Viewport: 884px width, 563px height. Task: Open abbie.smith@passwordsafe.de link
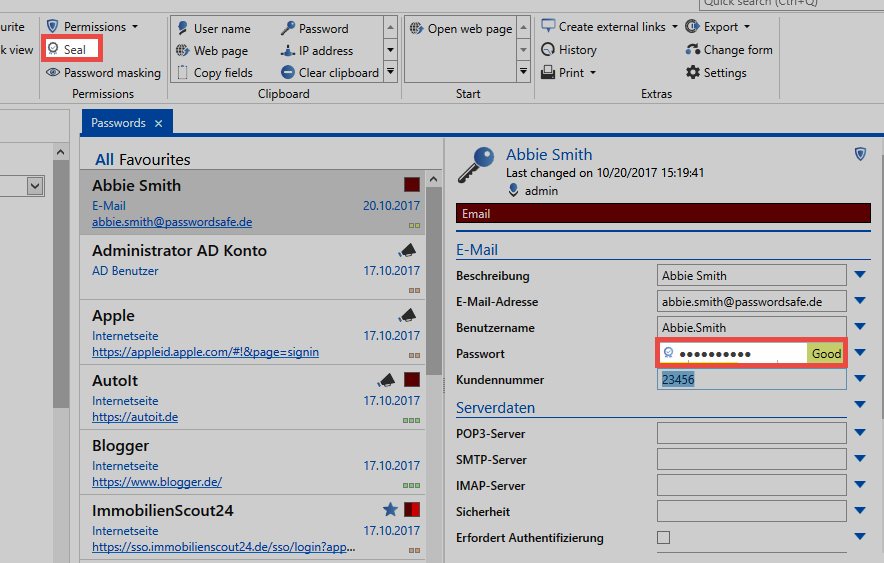click(x=172, y=222)
